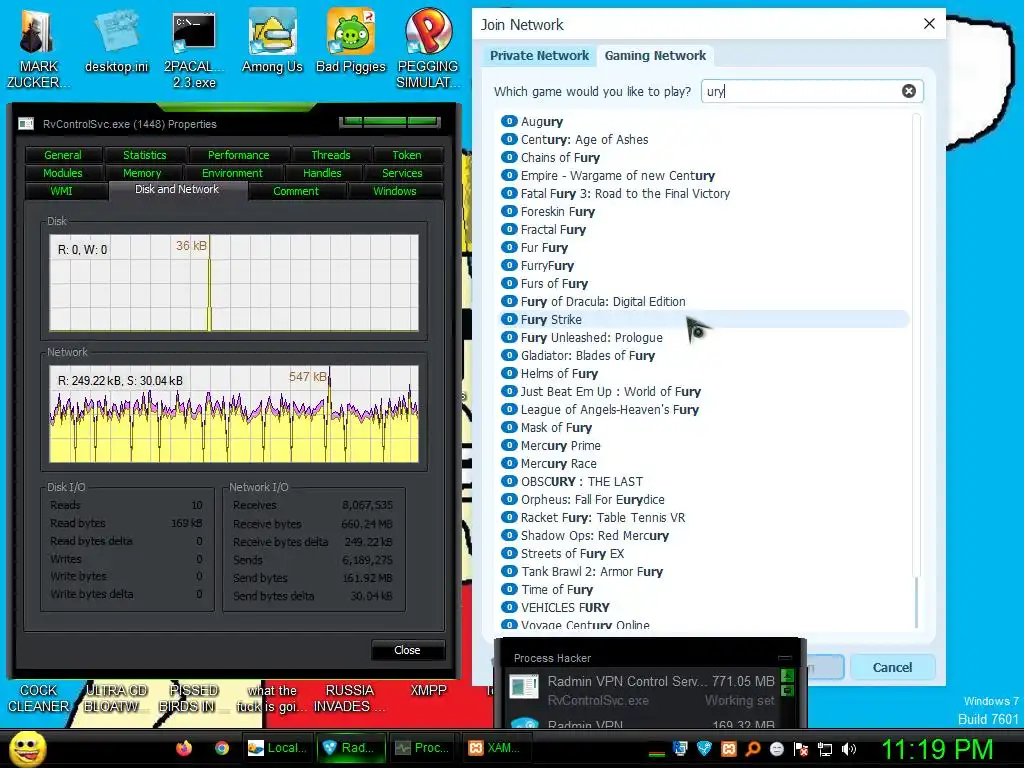Screen dimensions: 1024x768
Task: Click the Process Hacker graph tray icon
Action: pyautogui.click(x=656, y=752)
